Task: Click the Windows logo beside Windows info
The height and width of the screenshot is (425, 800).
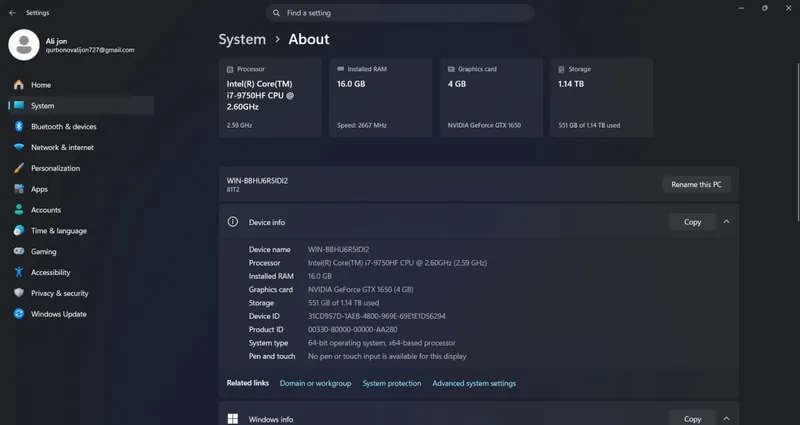Action: pyautogui.click(x=233, y=419)
